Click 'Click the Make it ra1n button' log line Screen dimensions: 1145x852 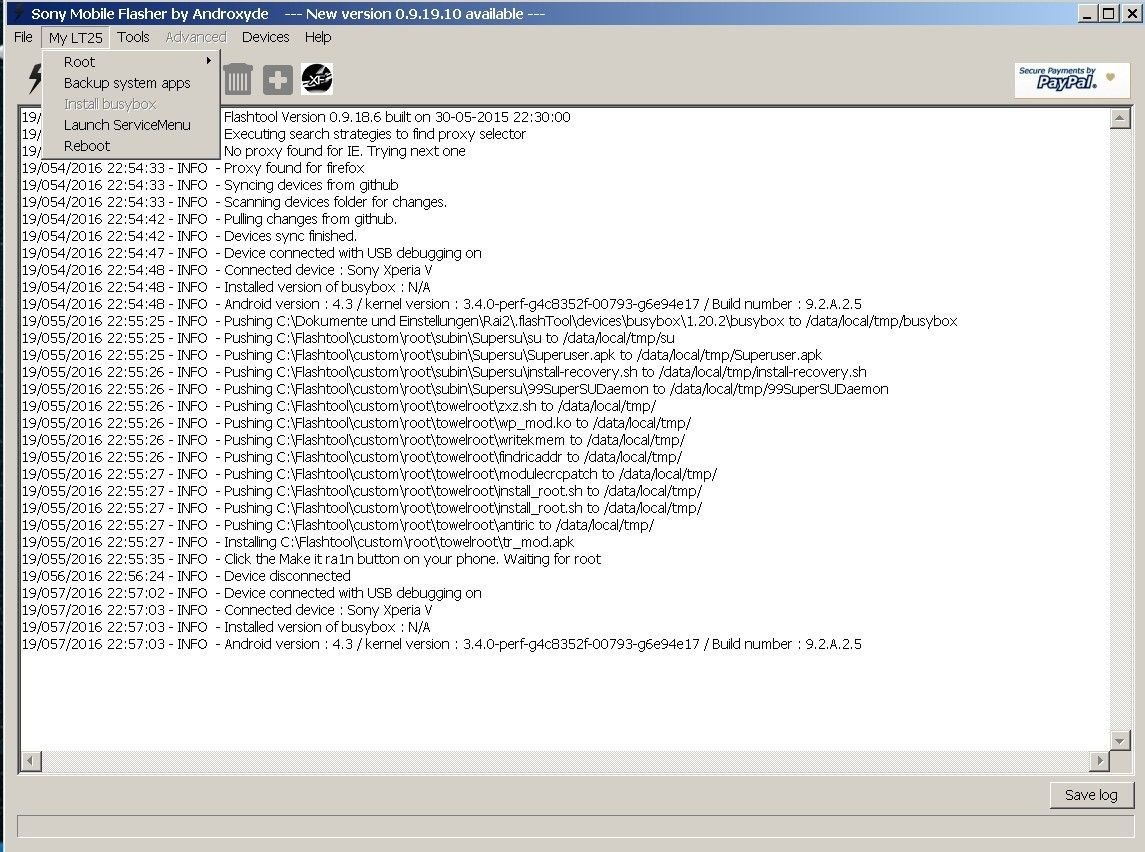(x=311, y=559)
